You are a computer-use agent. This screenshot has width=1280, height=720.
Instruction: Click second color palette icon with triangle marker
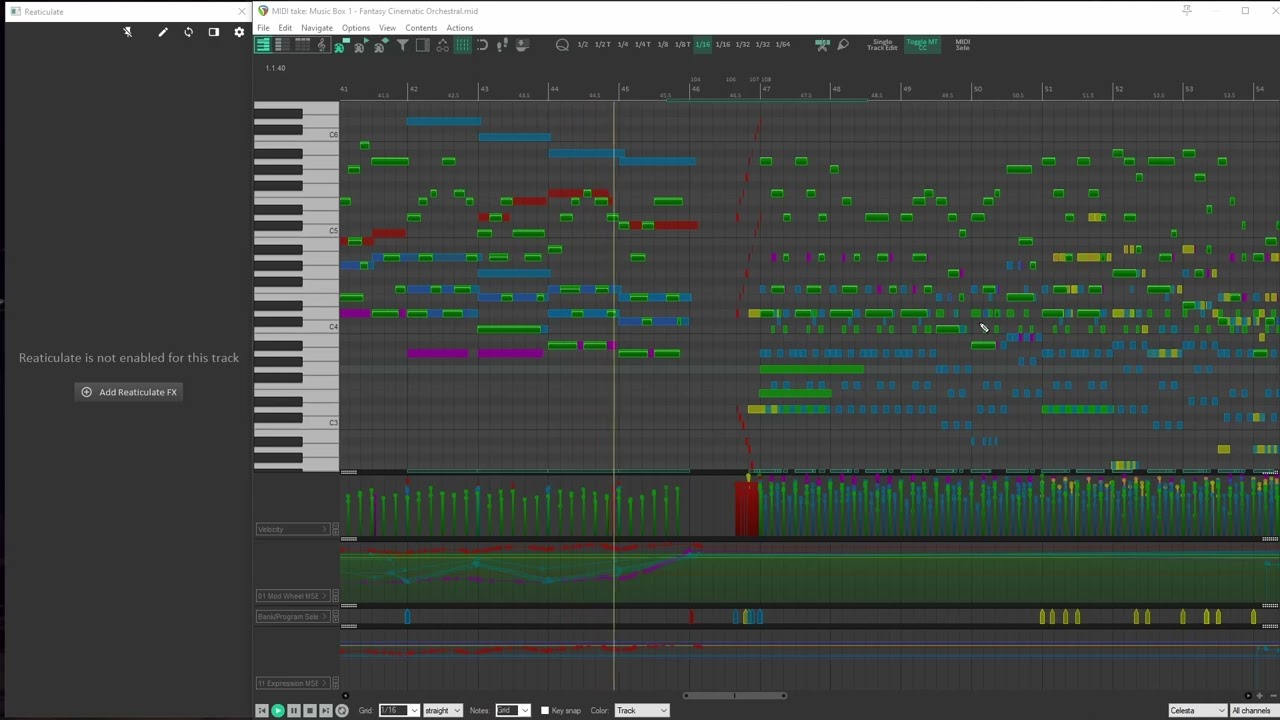click(x=361, y=45)
